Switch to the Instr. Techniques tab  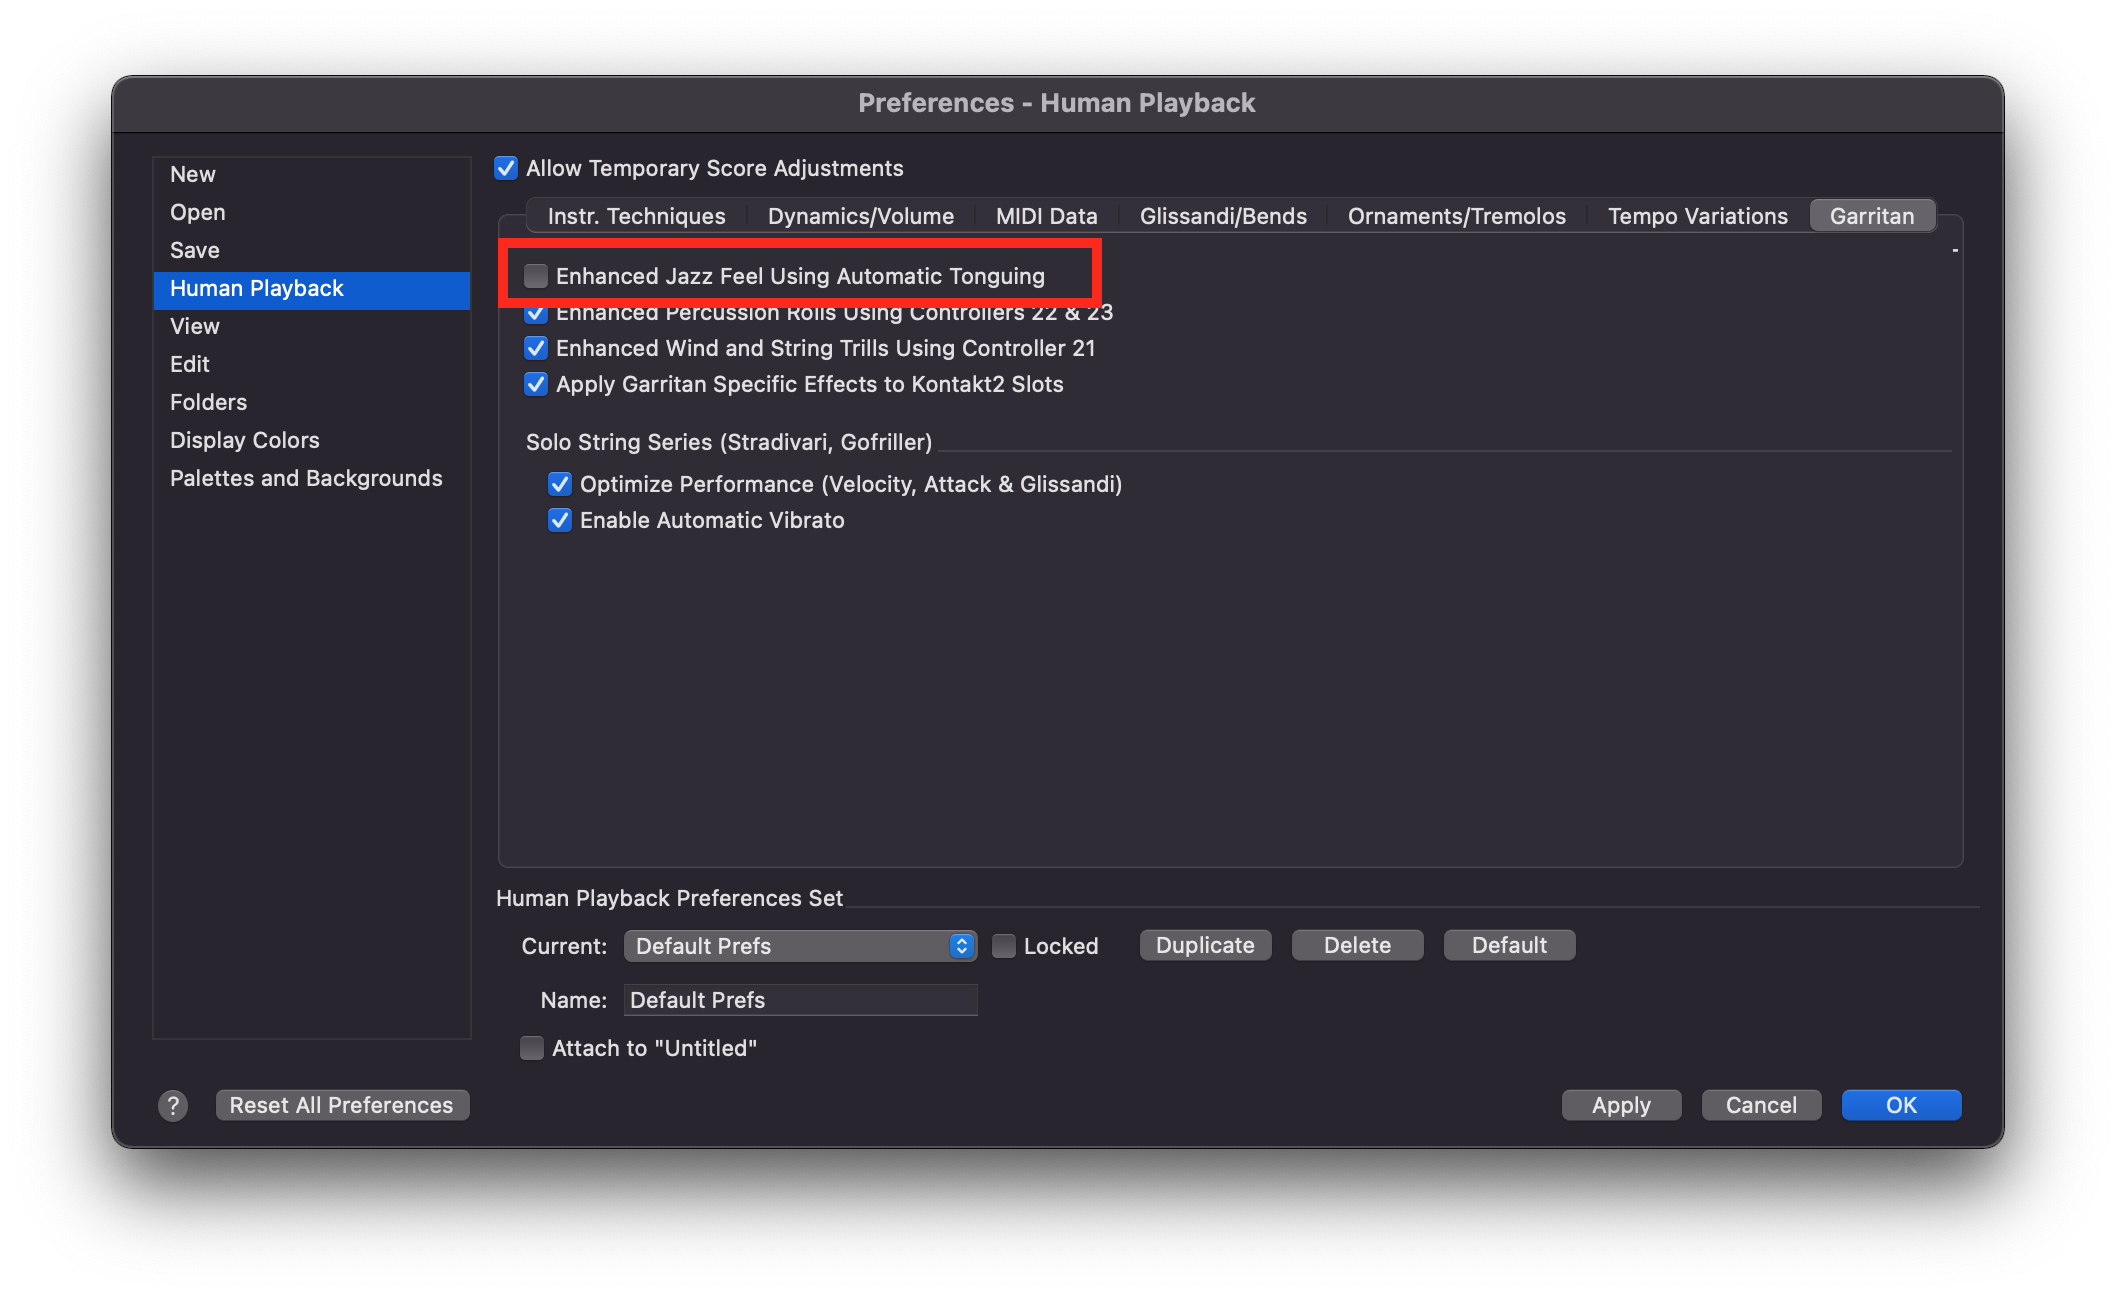636,216
